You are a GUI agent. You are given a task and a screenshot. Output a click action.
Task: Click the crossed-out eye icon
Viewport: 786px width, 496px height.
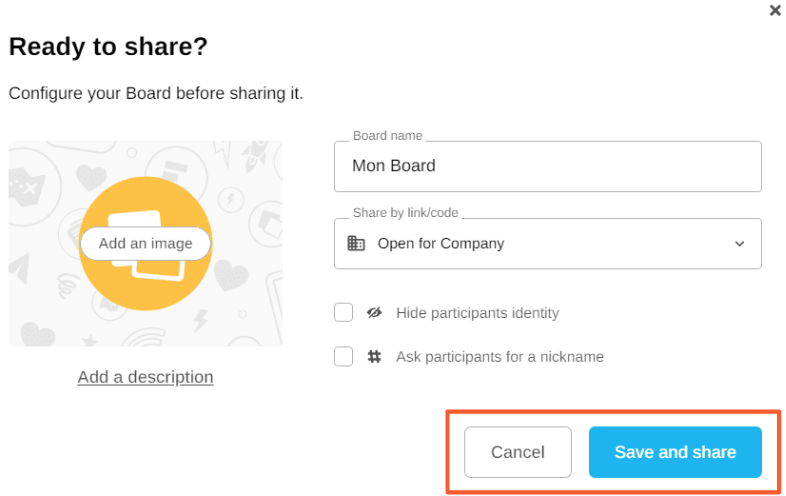pyautogui.click(x=374, y=313)
